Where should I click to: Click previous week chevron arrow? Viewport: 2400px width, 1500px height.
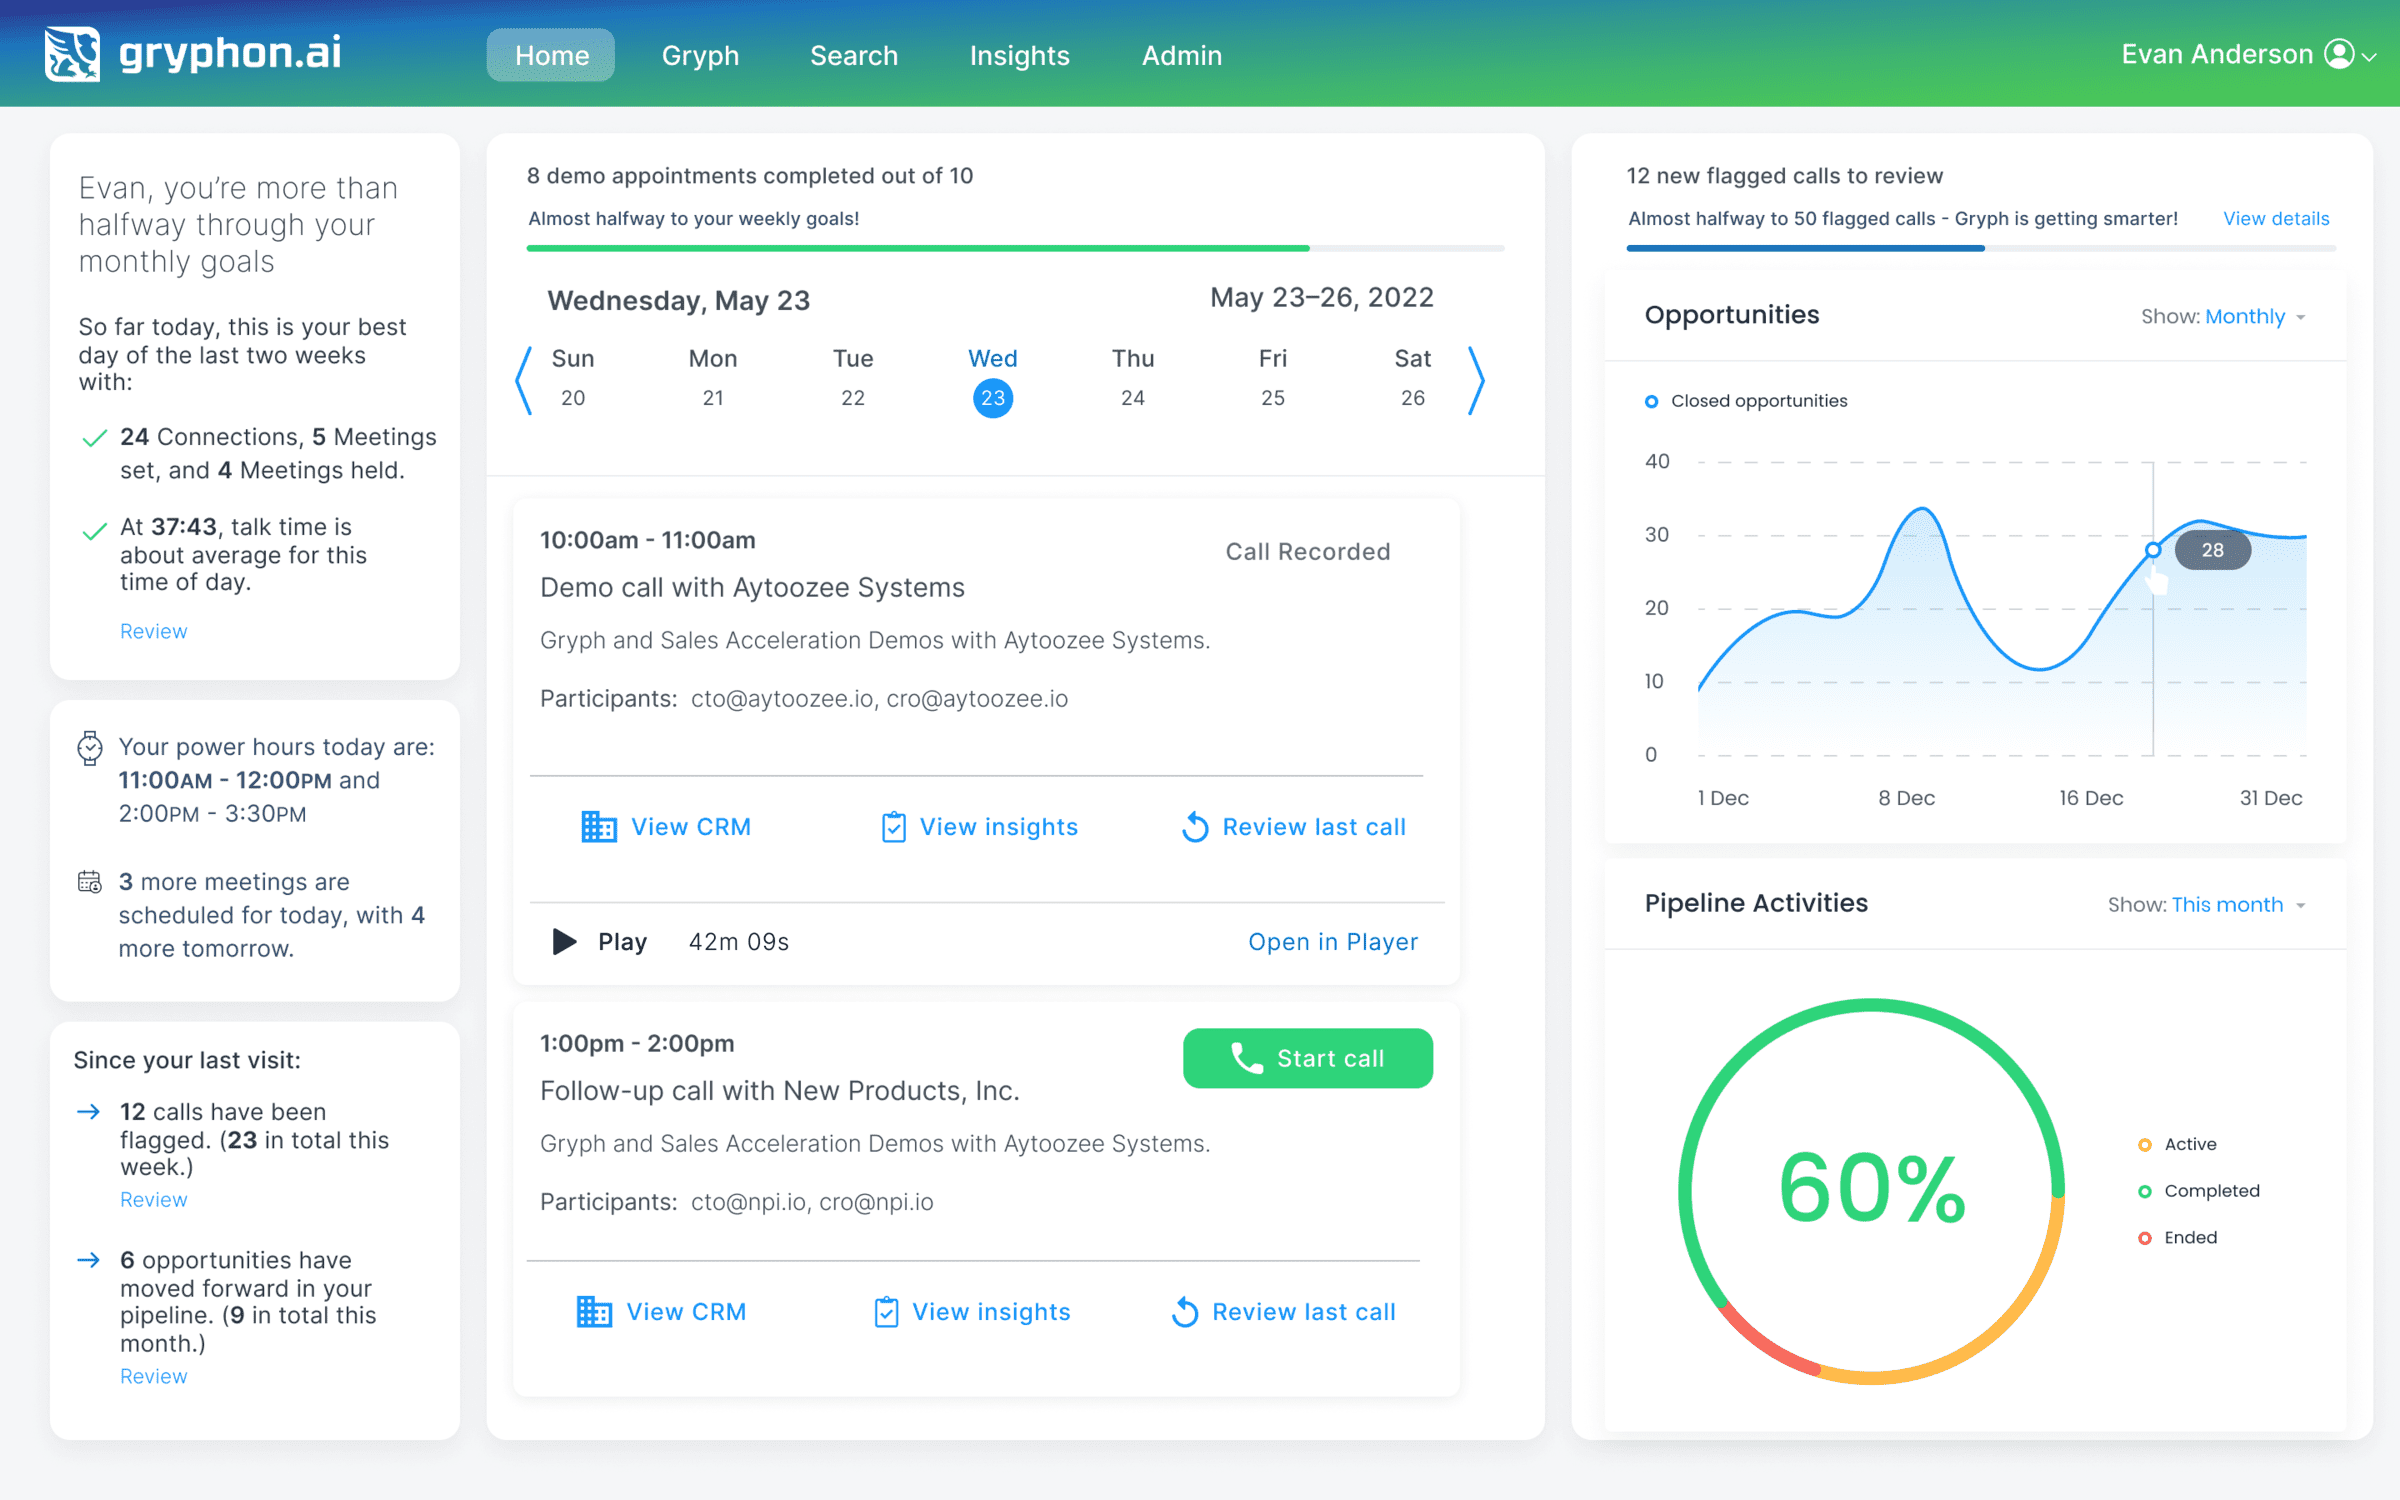524,380
